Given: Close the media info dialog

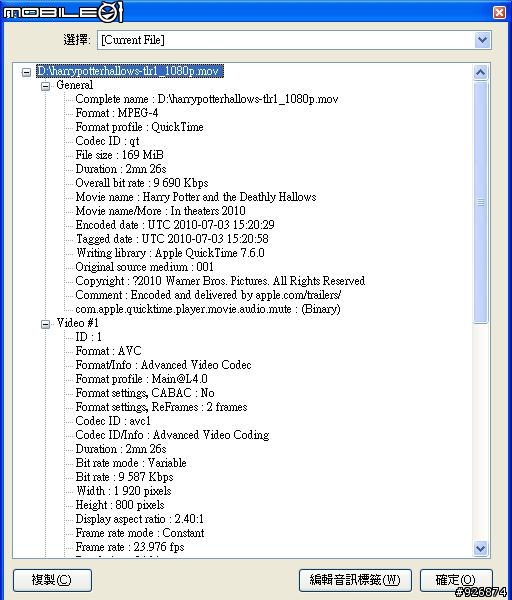Looking at the screenshot, I should pyautogui.click(x=499, y=12).
